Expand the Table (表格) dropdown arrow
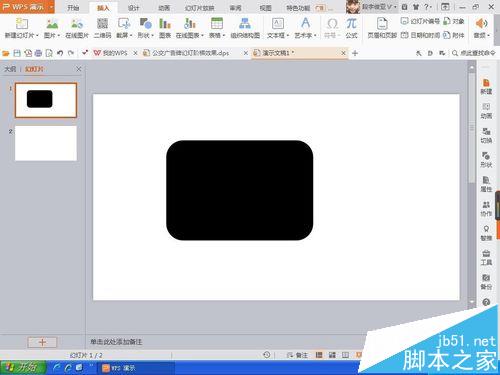Screen dimensions: 500x375 [224, 35]
